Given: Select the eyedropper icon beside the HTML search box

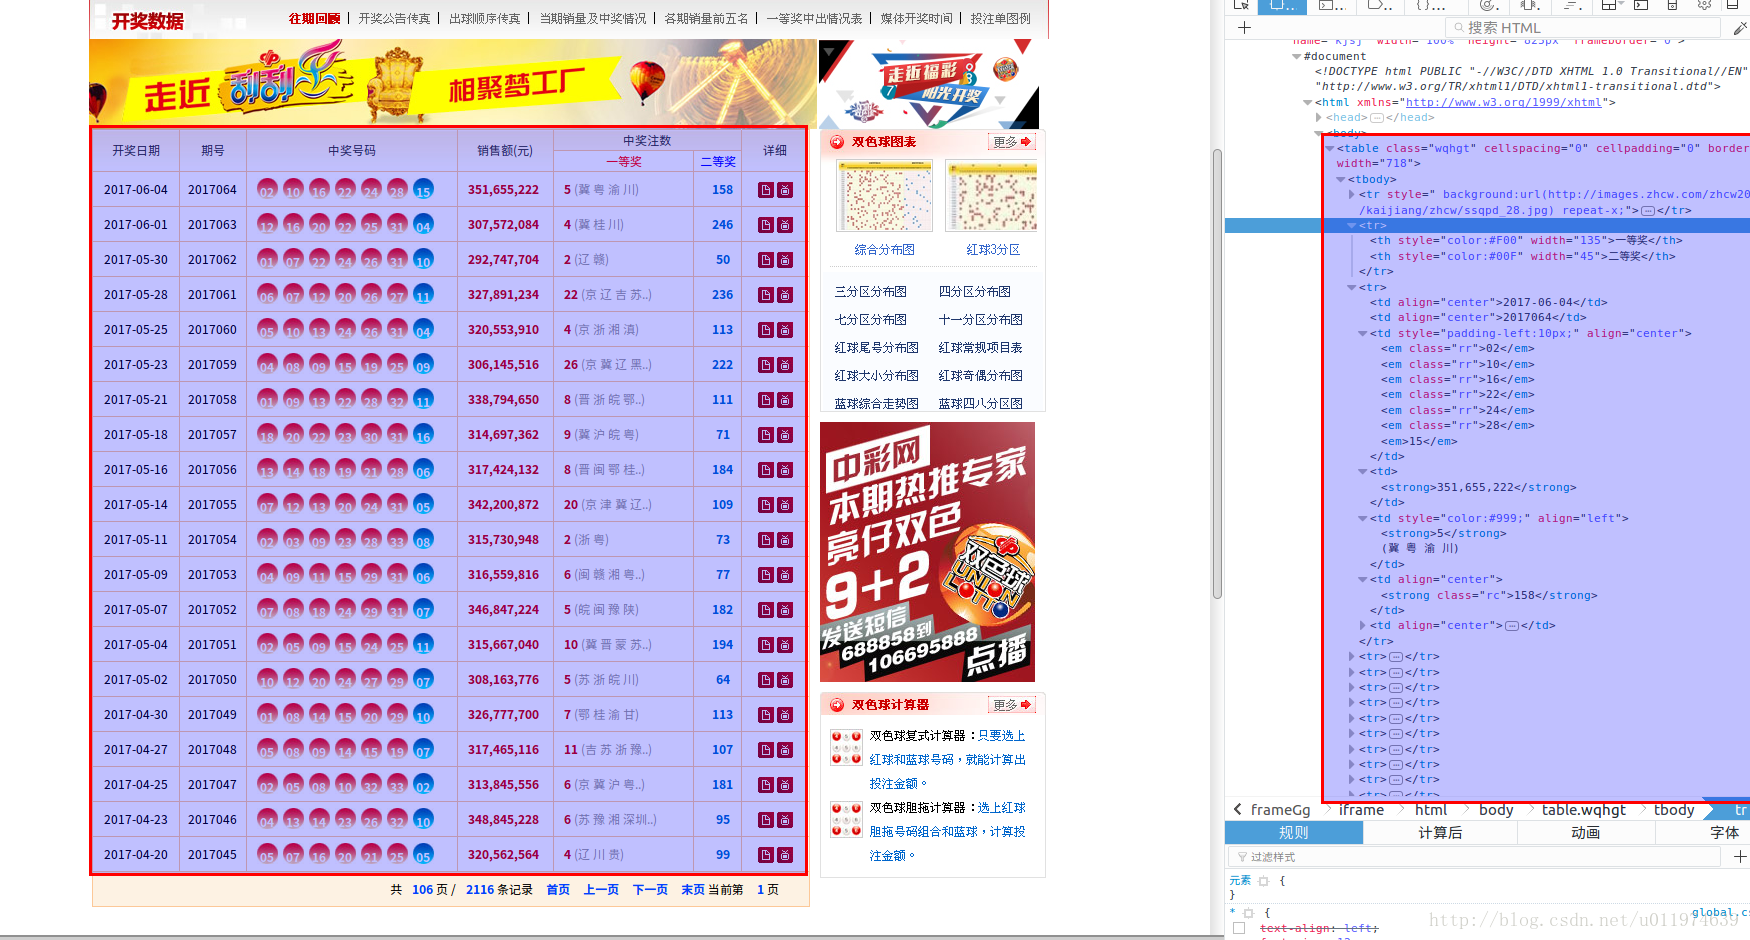Looking at the screenshot, I should coord(1740,27).
